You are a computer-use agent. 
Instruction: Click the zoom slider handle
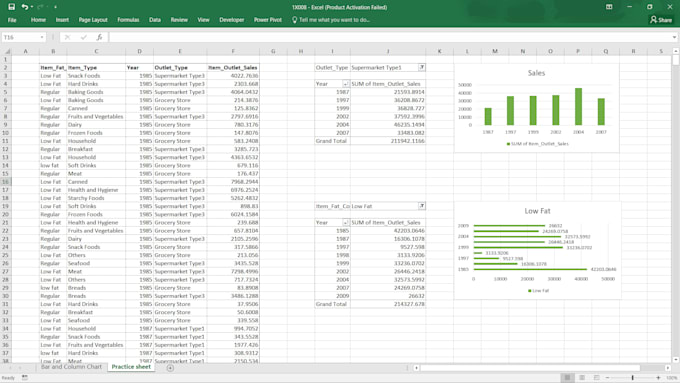633,378
